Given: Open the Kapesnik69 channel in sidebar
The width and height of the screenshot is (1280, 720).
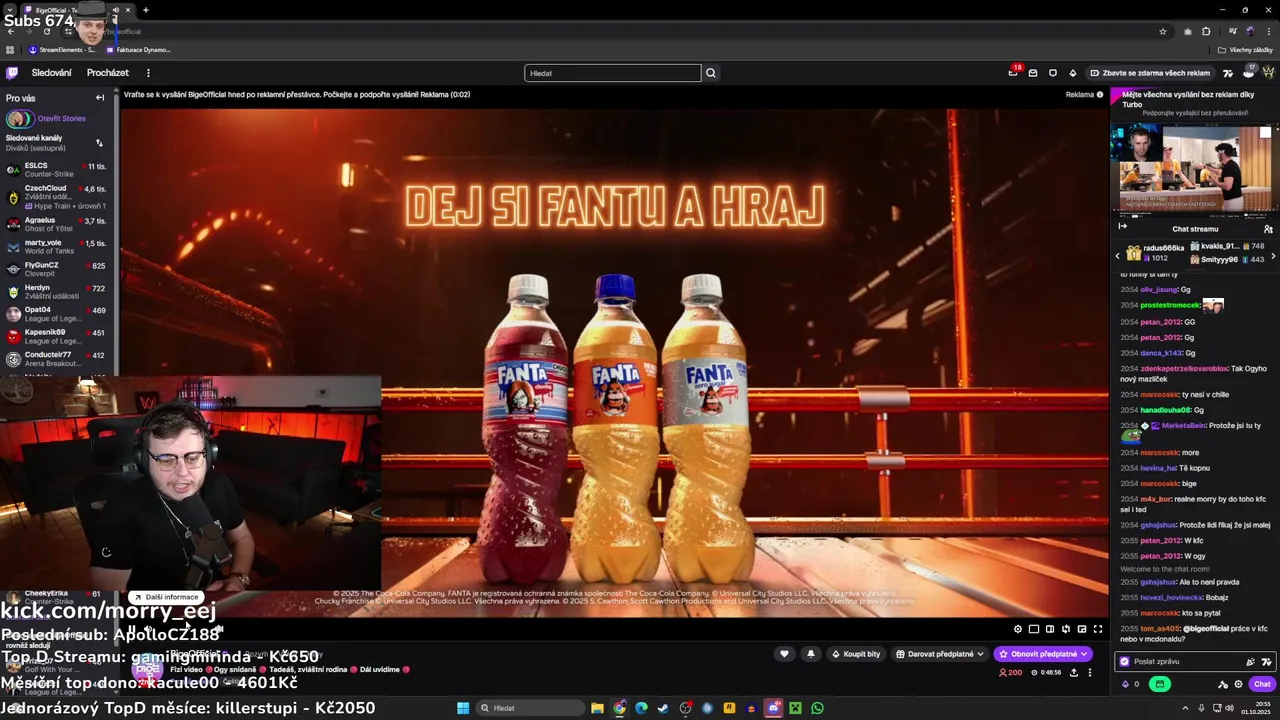Looking at the screenshot, I should 56,336.
